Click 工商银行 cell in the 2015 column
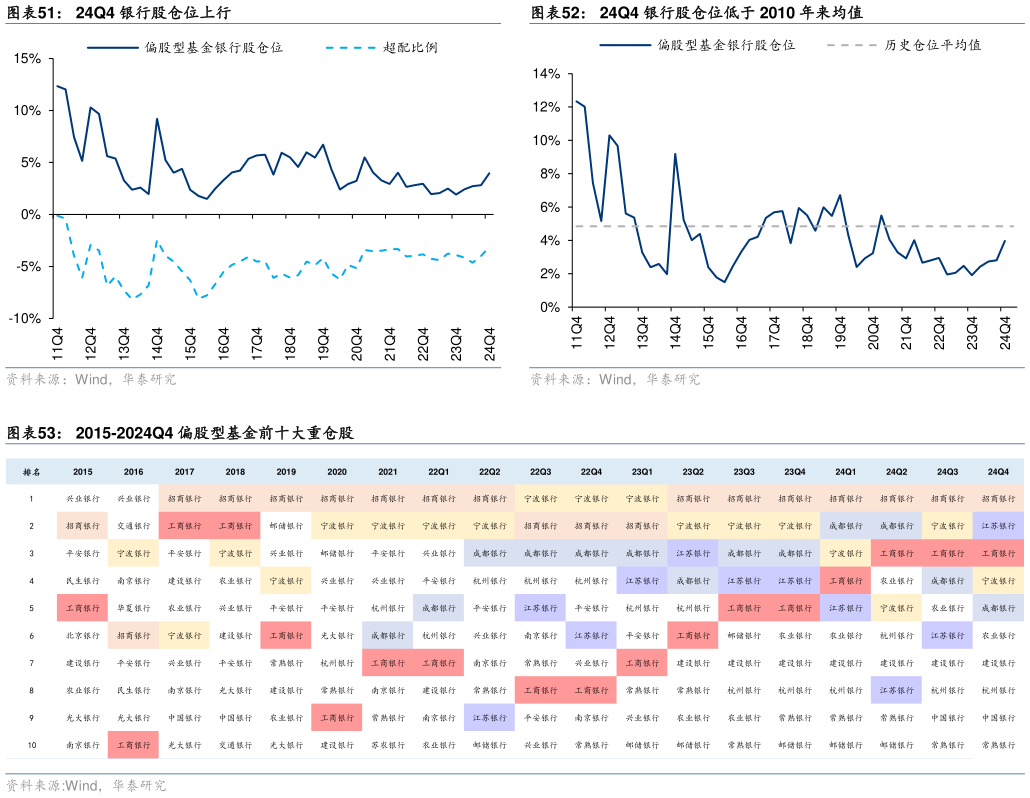 click(82, 608)
